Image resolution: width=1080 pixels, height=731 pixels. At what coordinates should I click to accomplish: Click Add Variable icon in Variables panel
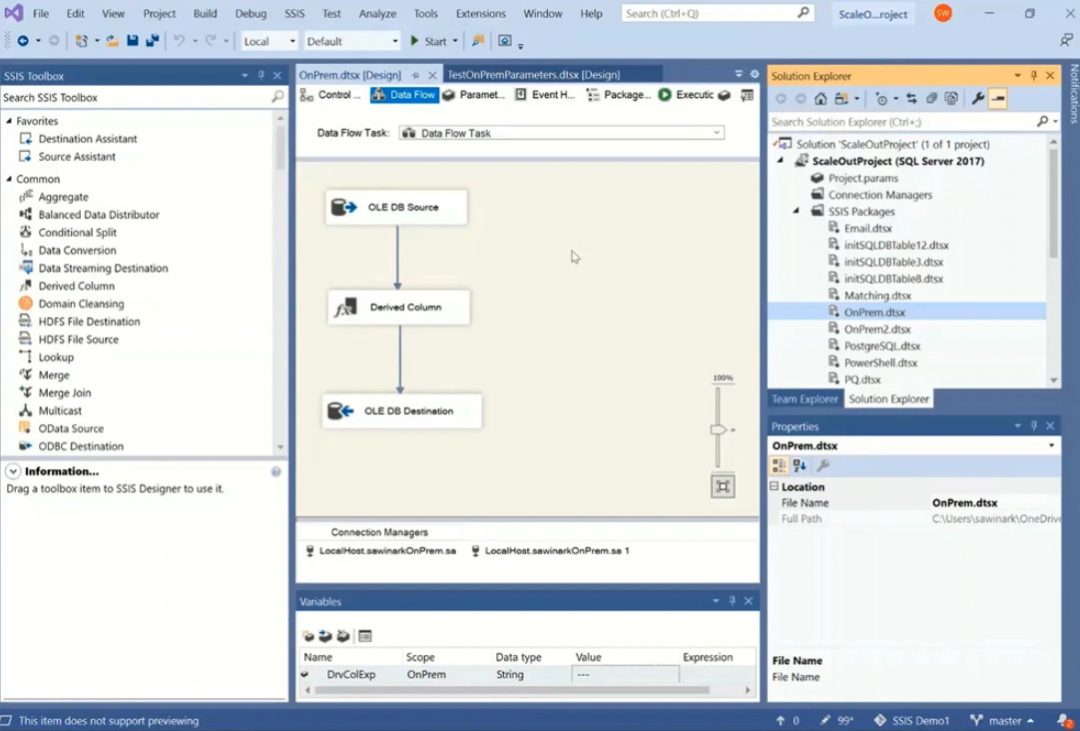[x=308, y=636]
